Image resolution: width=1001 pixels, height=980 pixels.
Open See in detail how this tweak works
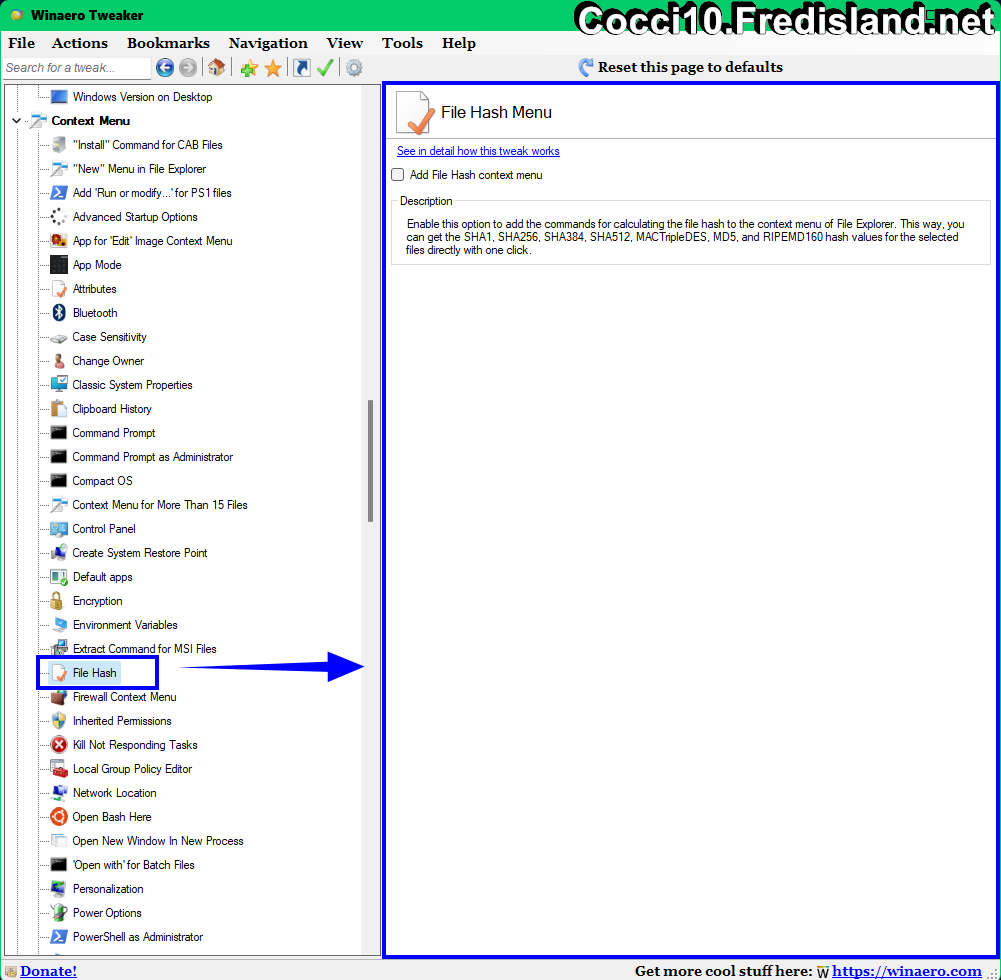click(478, 151)
